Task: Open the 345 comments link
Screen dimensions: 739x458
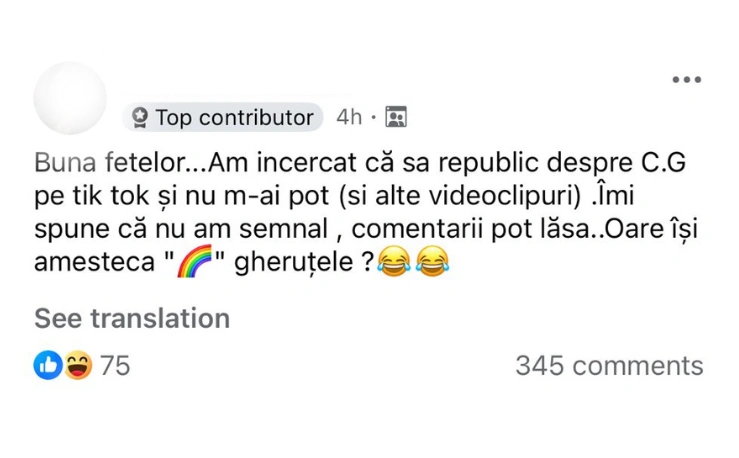Action: 609,366
